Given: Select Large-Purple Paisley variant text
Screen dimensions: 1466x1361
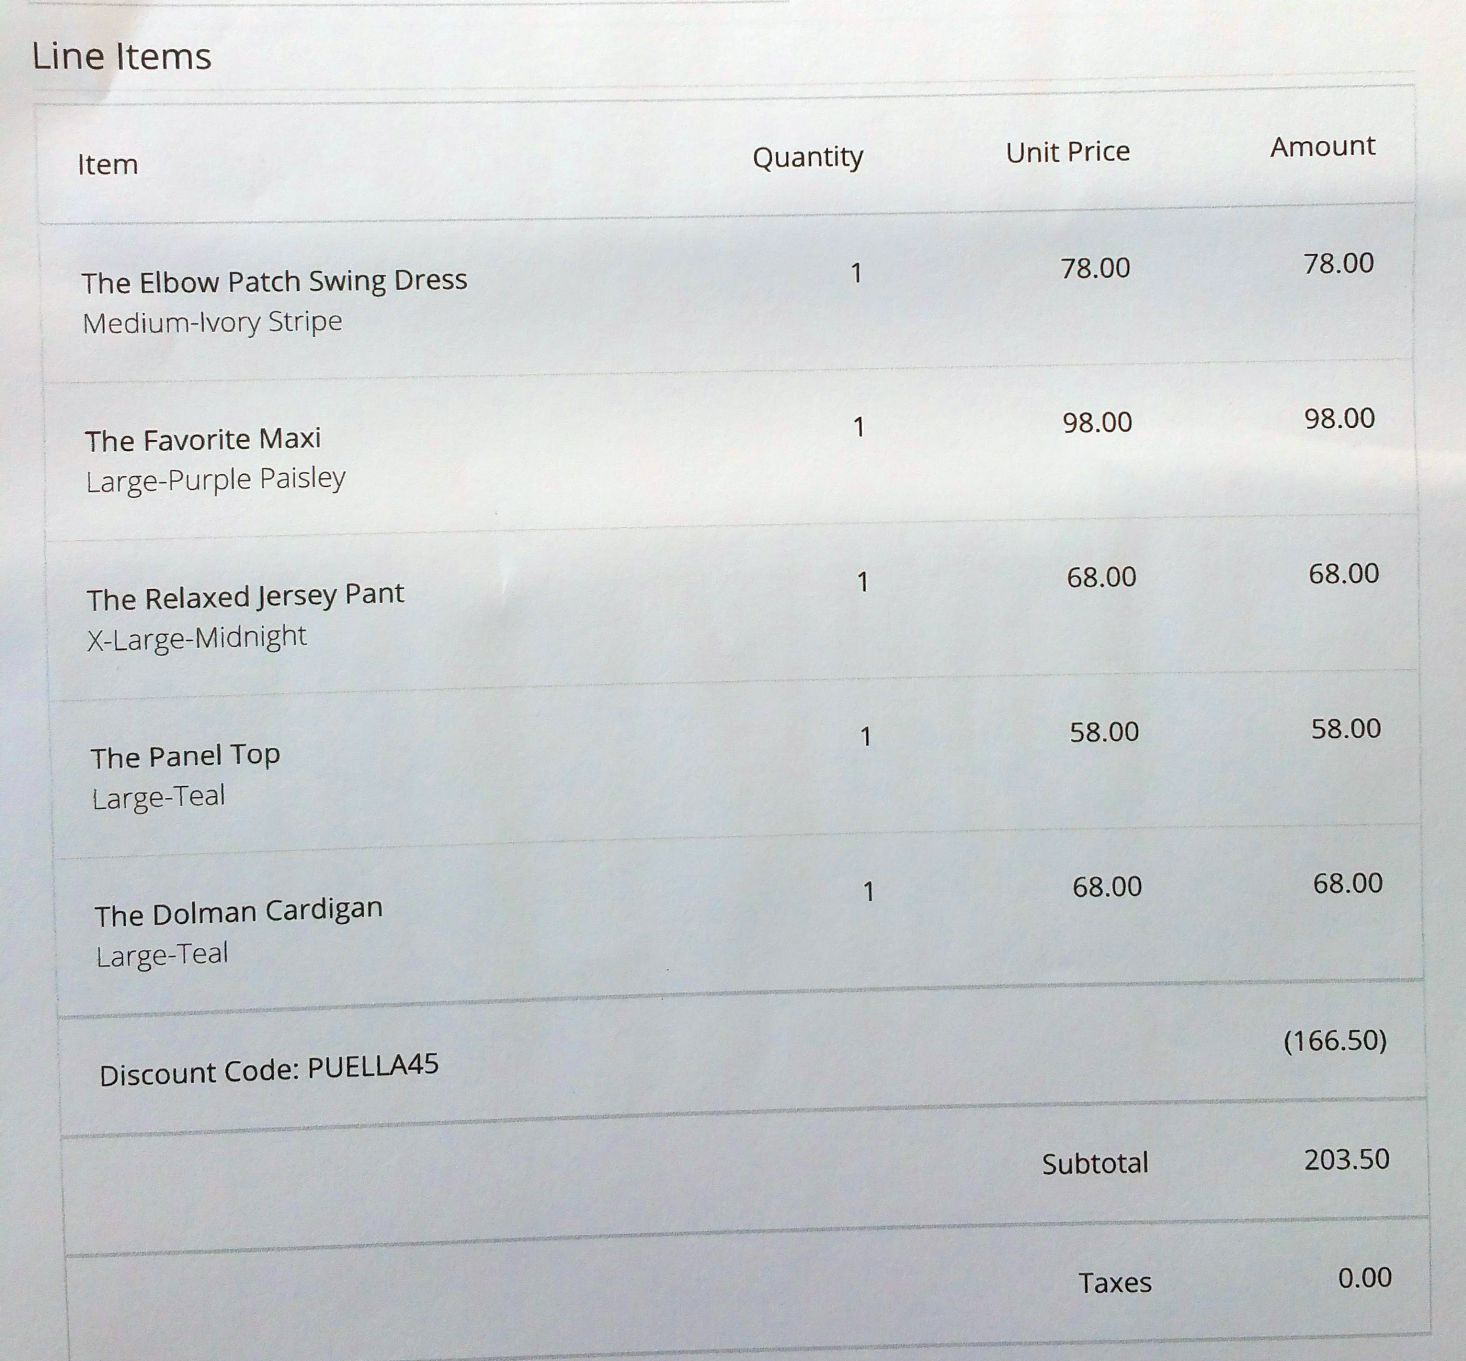Looking at the screenshot, I should (216, 480).
